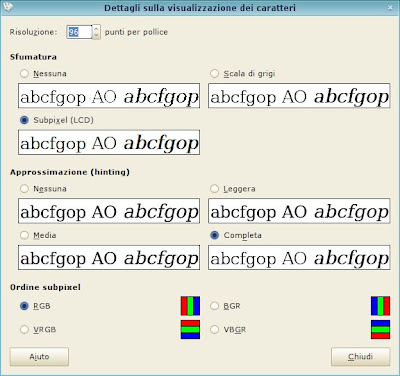Viewport: 400px width, 376px height.
Task: Decrease resolution with spinner down arrow
Action: pyautogui.click(x=96, y=35)
